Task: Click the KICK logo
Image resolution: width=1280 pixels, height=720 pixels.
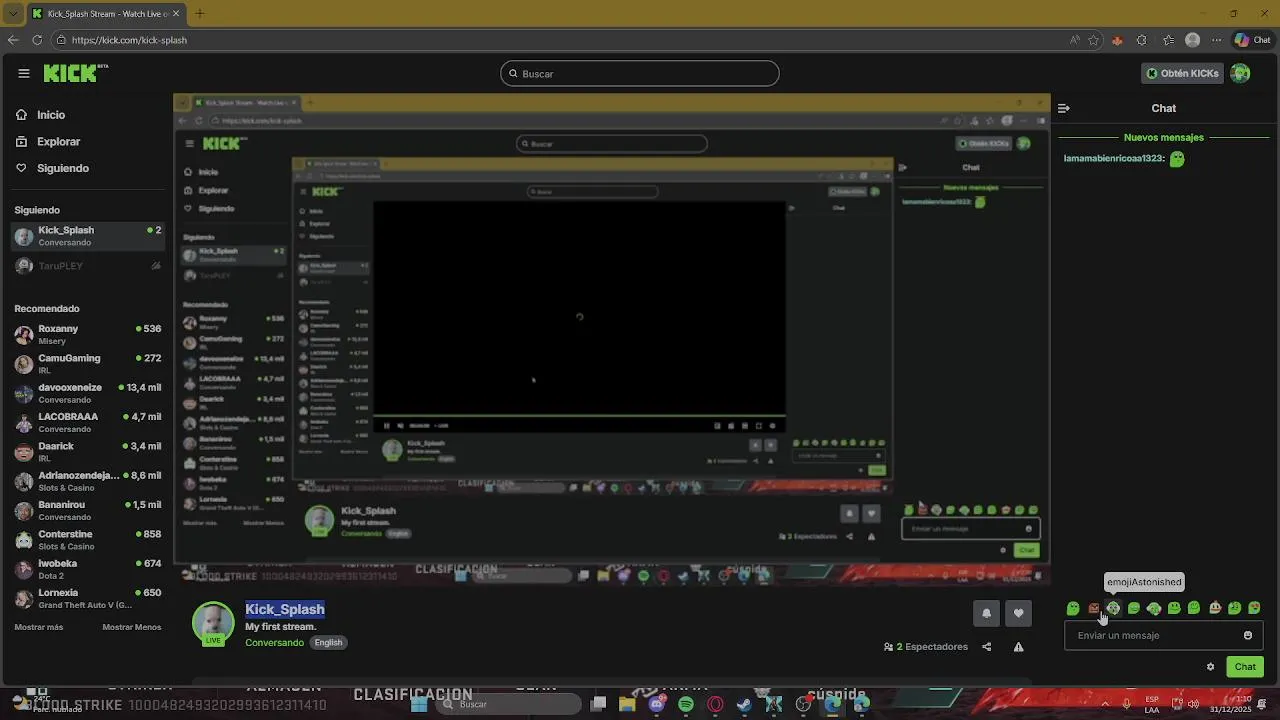Action: tap(75, 73)
